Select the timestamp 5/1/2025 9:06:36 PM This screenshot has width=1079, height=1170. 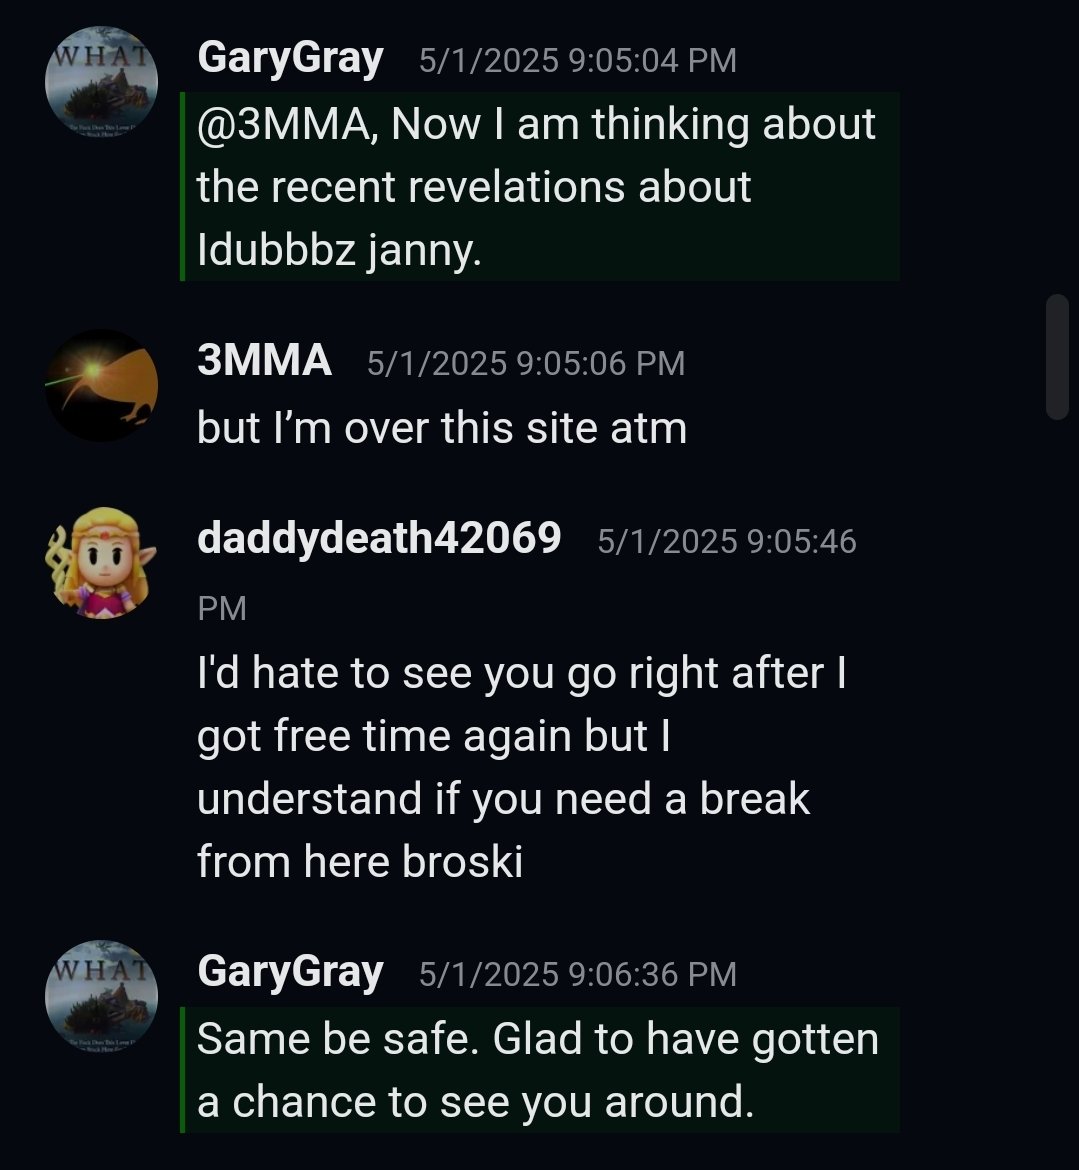(578, 975)
